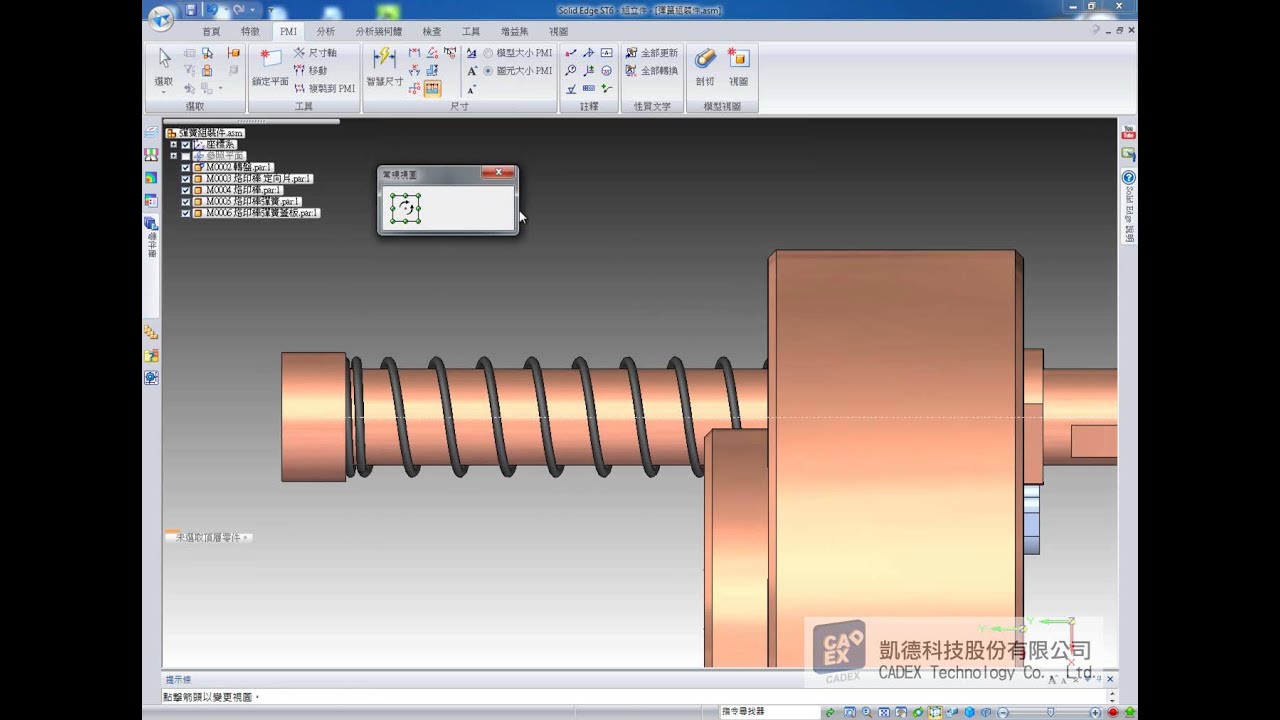Expand the 座標系 tree node

pyautogui.click(x=173, y=145)
